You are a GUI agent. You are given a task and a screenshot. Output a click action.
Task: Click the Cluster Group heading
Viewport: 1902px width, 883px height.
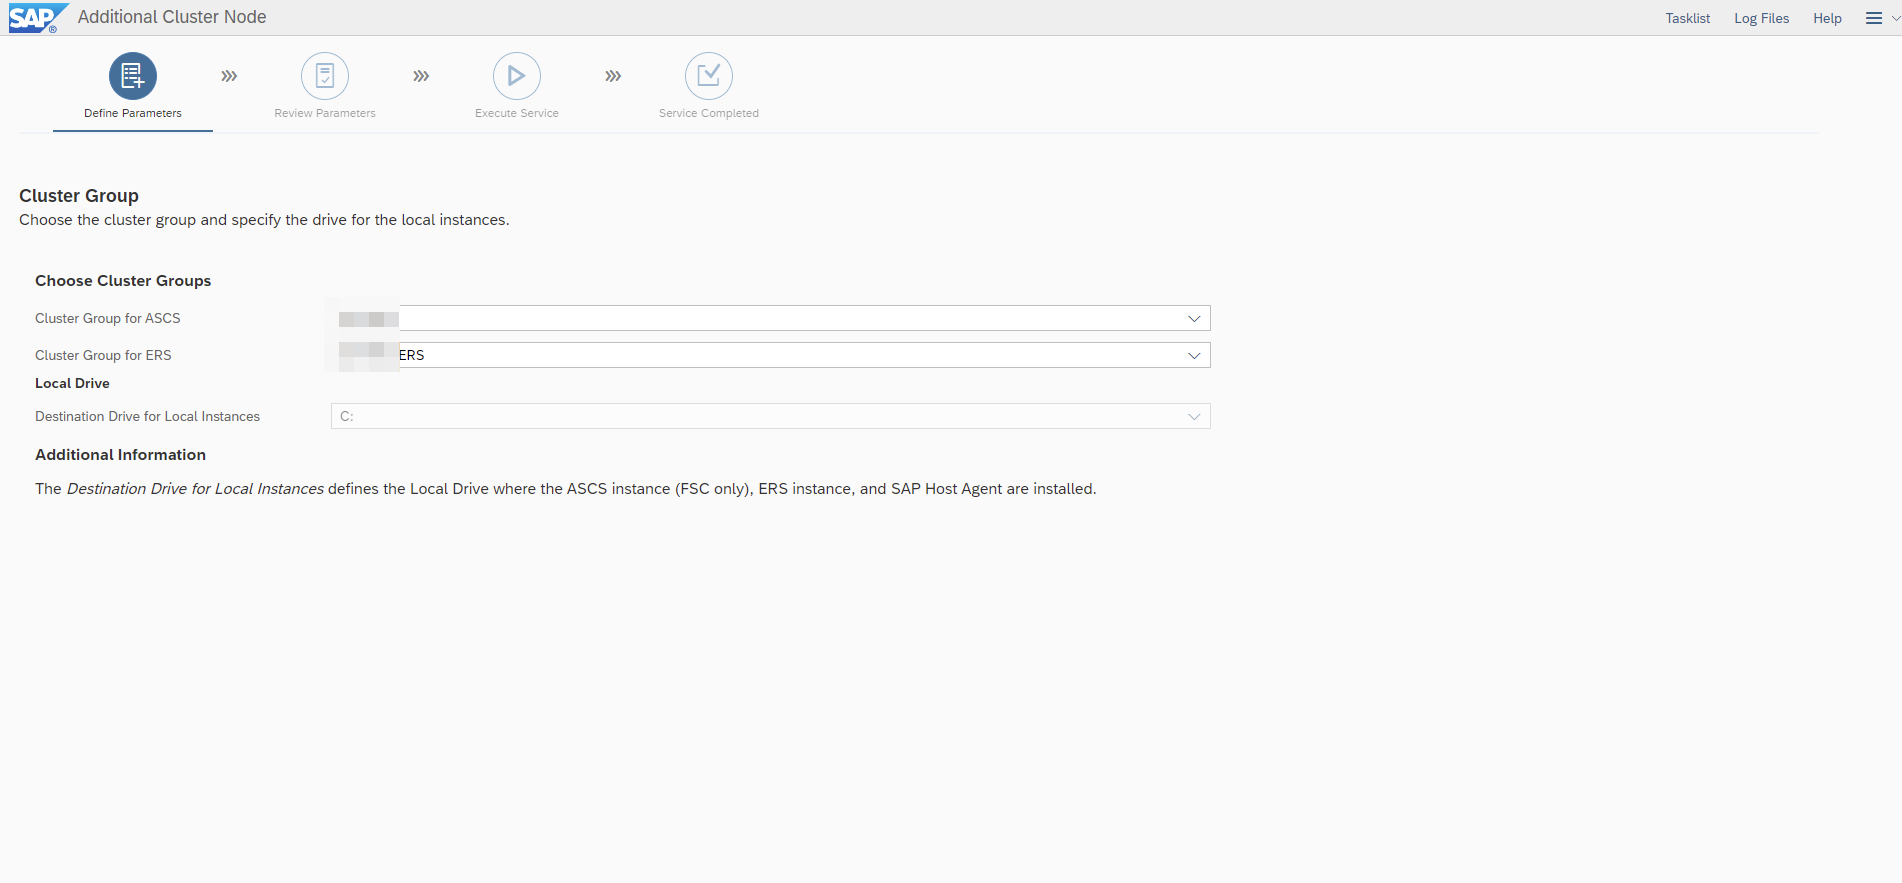point(79,196)
